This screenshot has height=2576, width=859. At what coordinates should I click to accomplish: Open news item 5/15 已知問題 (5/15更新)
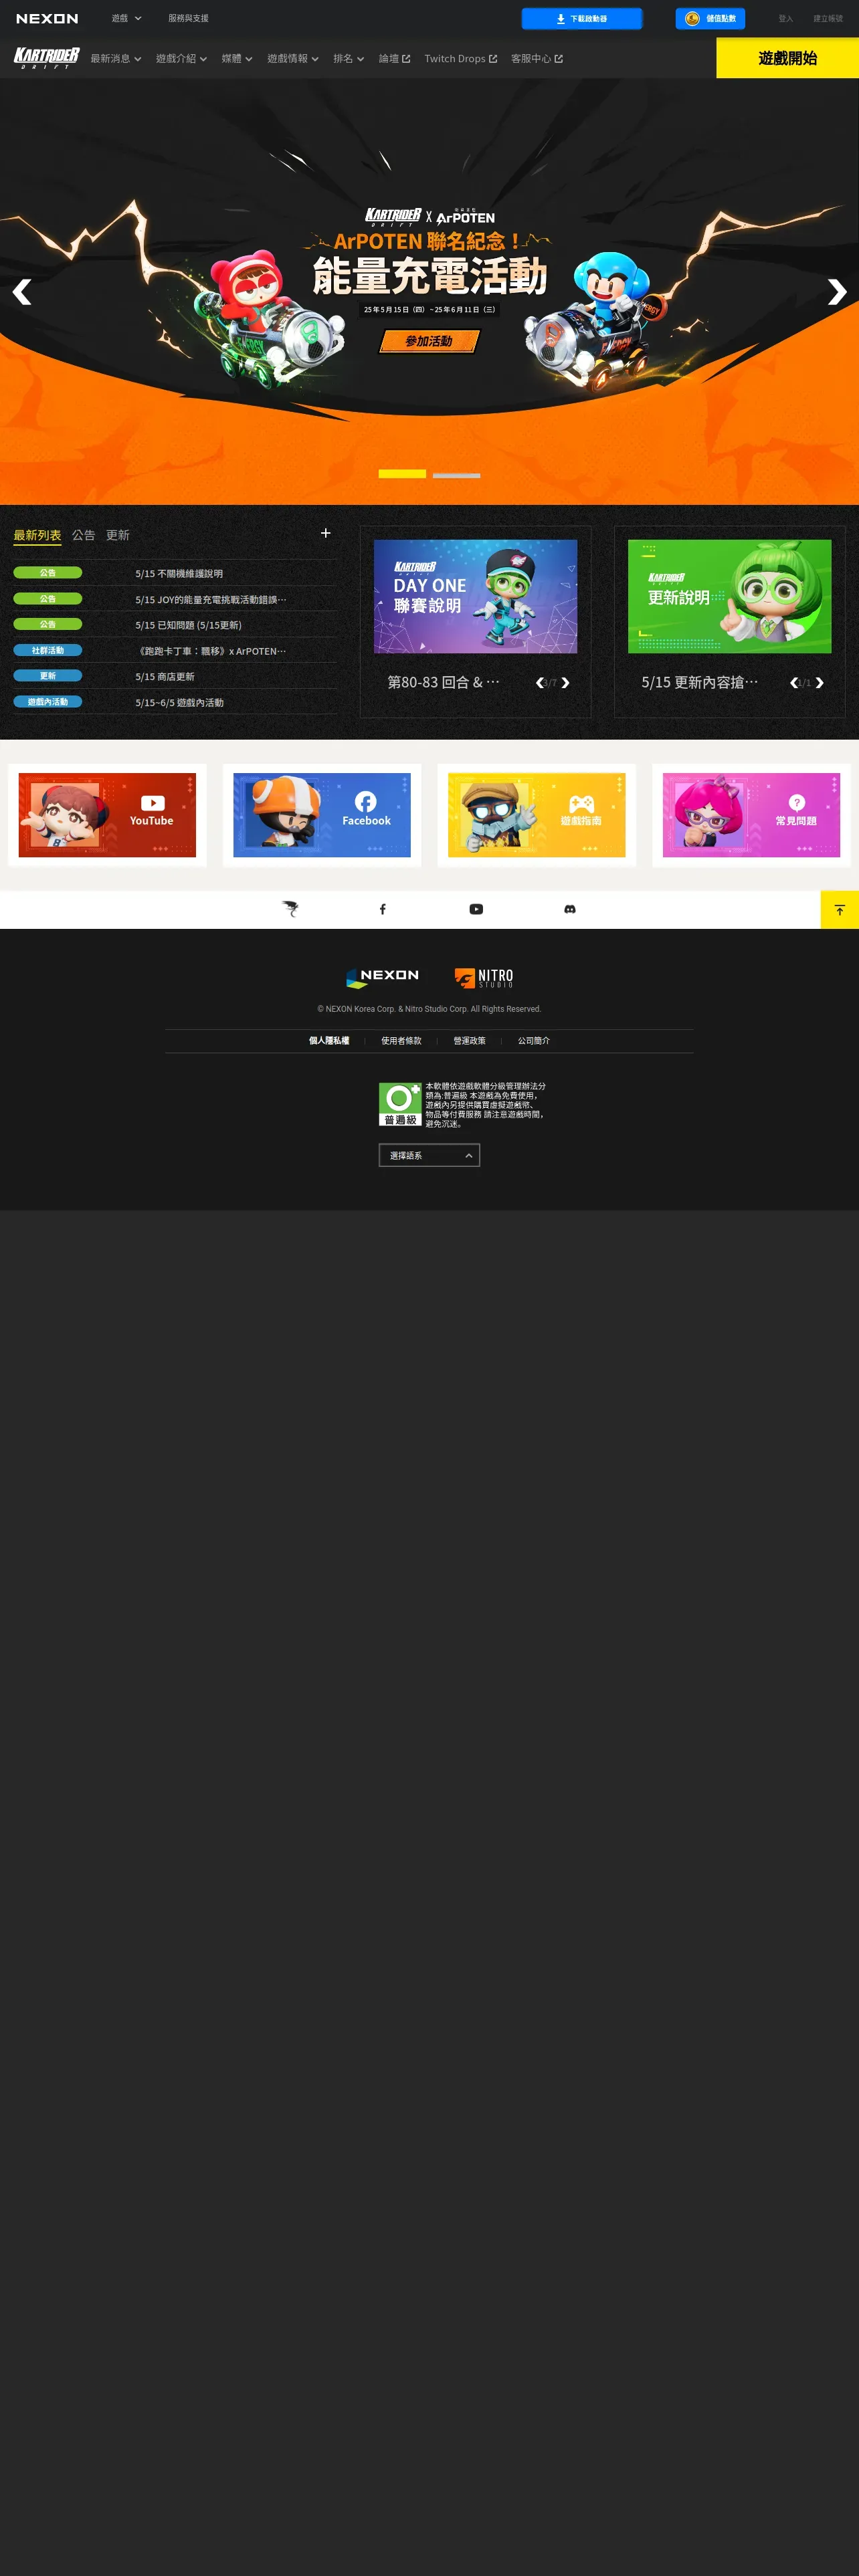point(188,625)
